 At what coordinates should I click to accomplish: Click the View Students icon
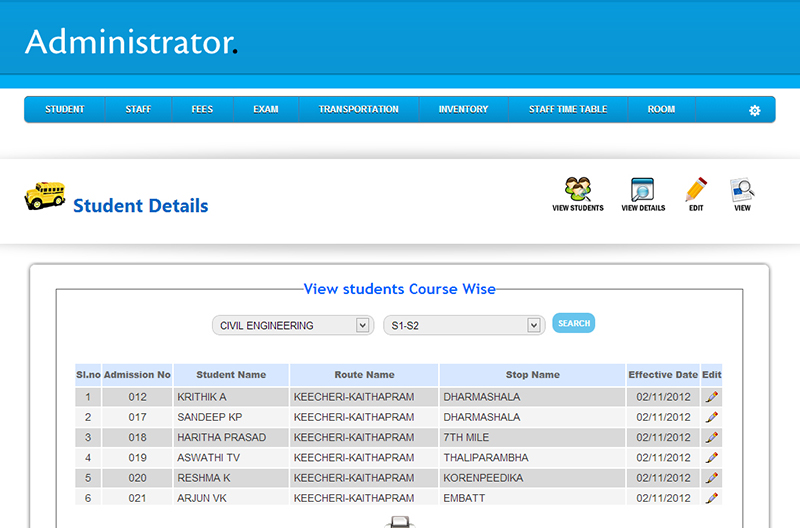(578, 190)
